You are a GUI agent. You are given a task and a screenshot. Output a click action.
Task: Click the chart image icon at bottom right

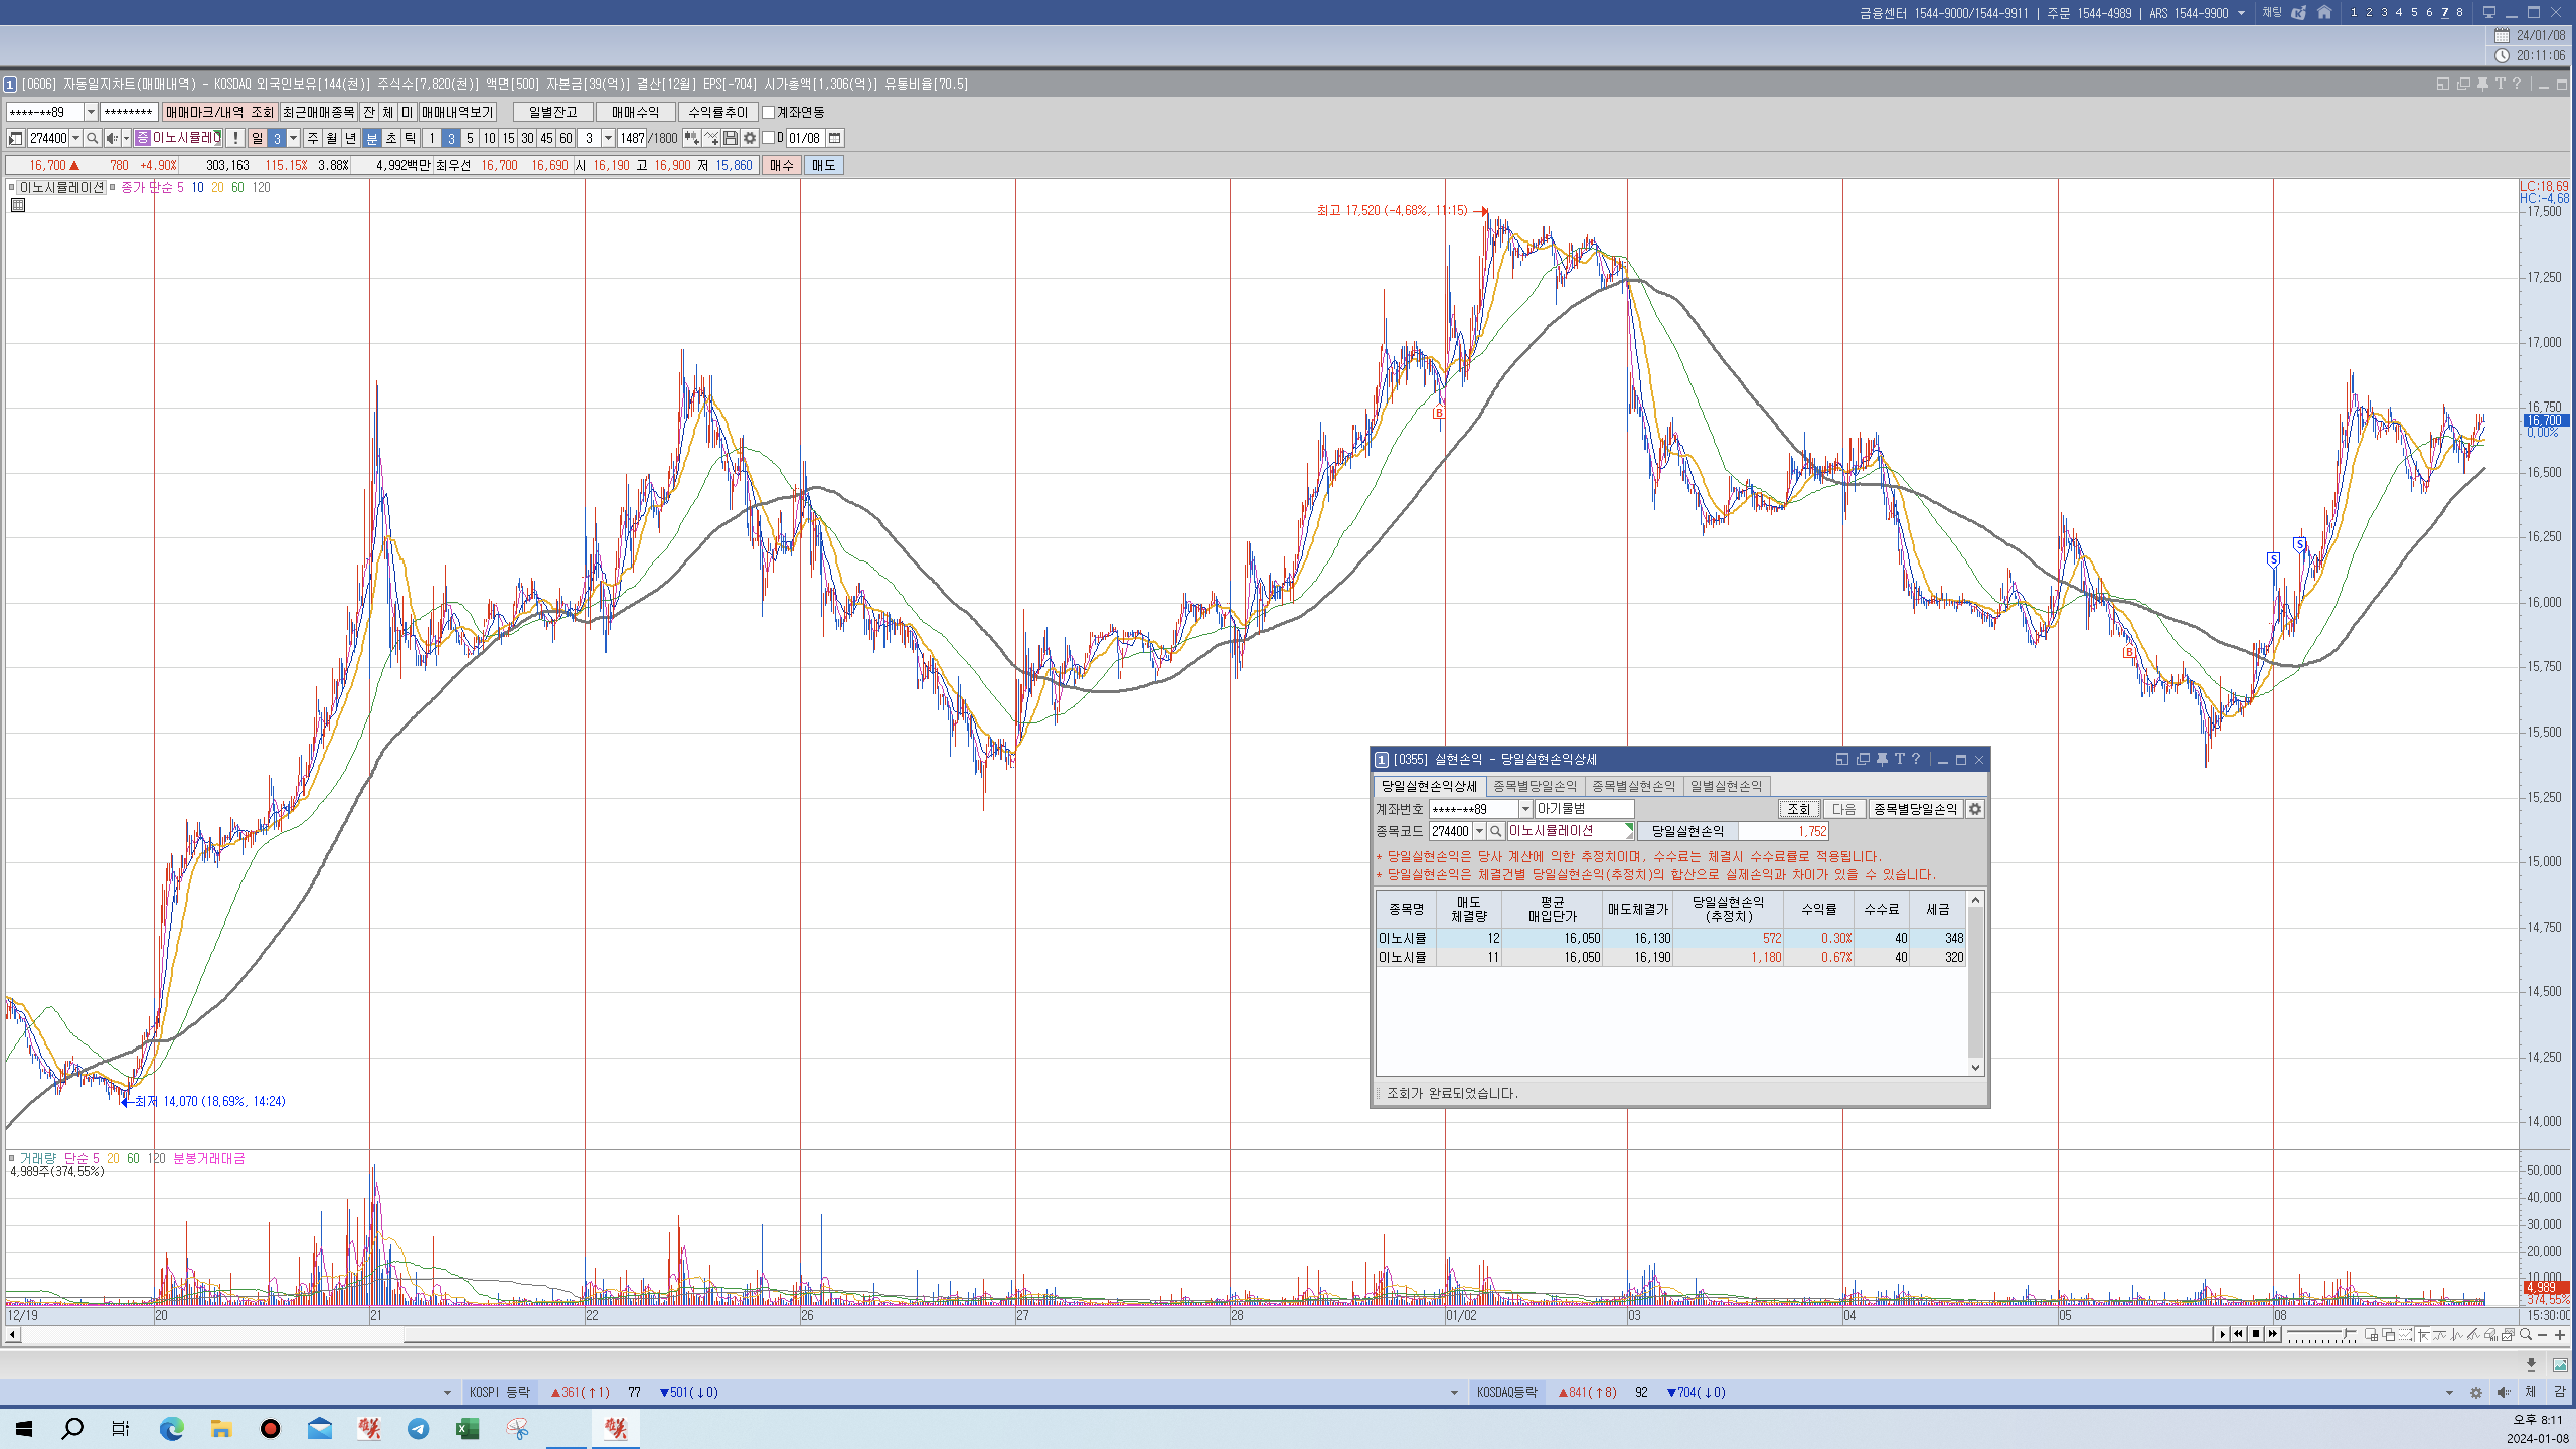pos(2560,1364)
